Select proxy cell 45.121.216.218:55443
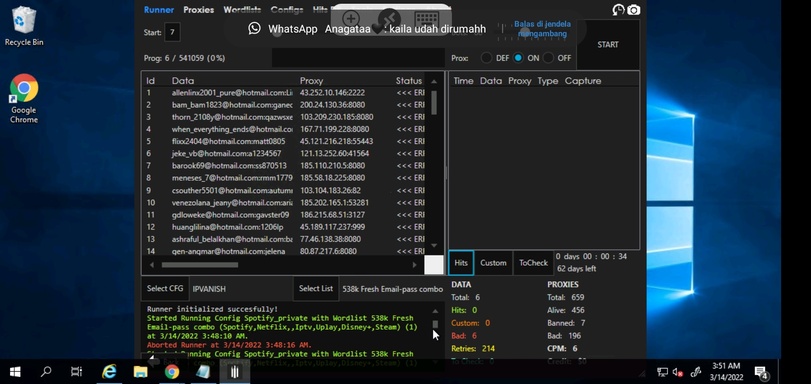 [x=337, y=141]
